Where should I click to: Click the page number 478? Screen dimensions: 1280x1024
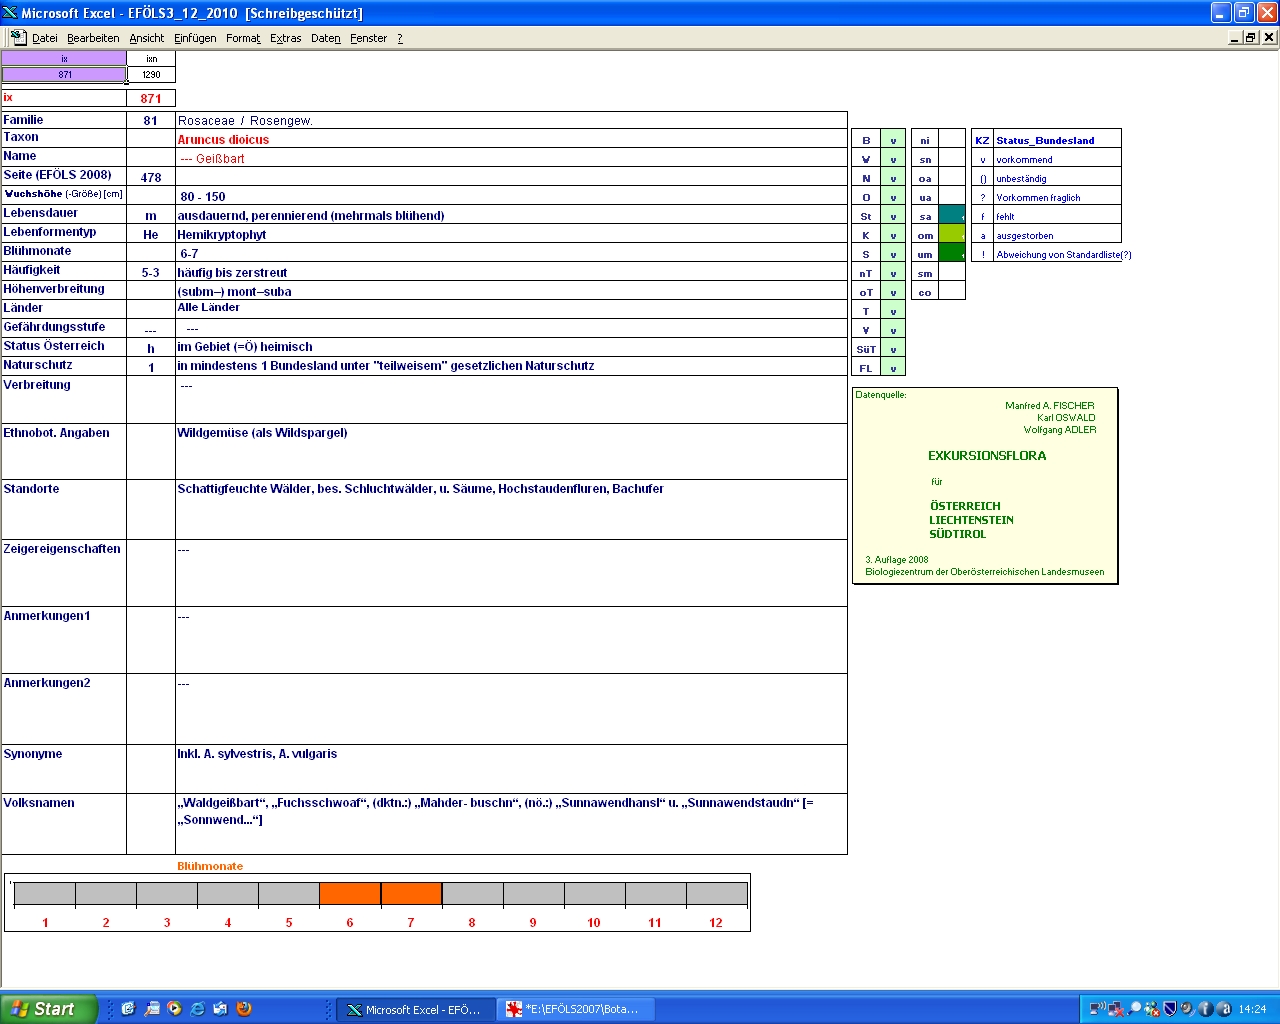coord(151,177)
